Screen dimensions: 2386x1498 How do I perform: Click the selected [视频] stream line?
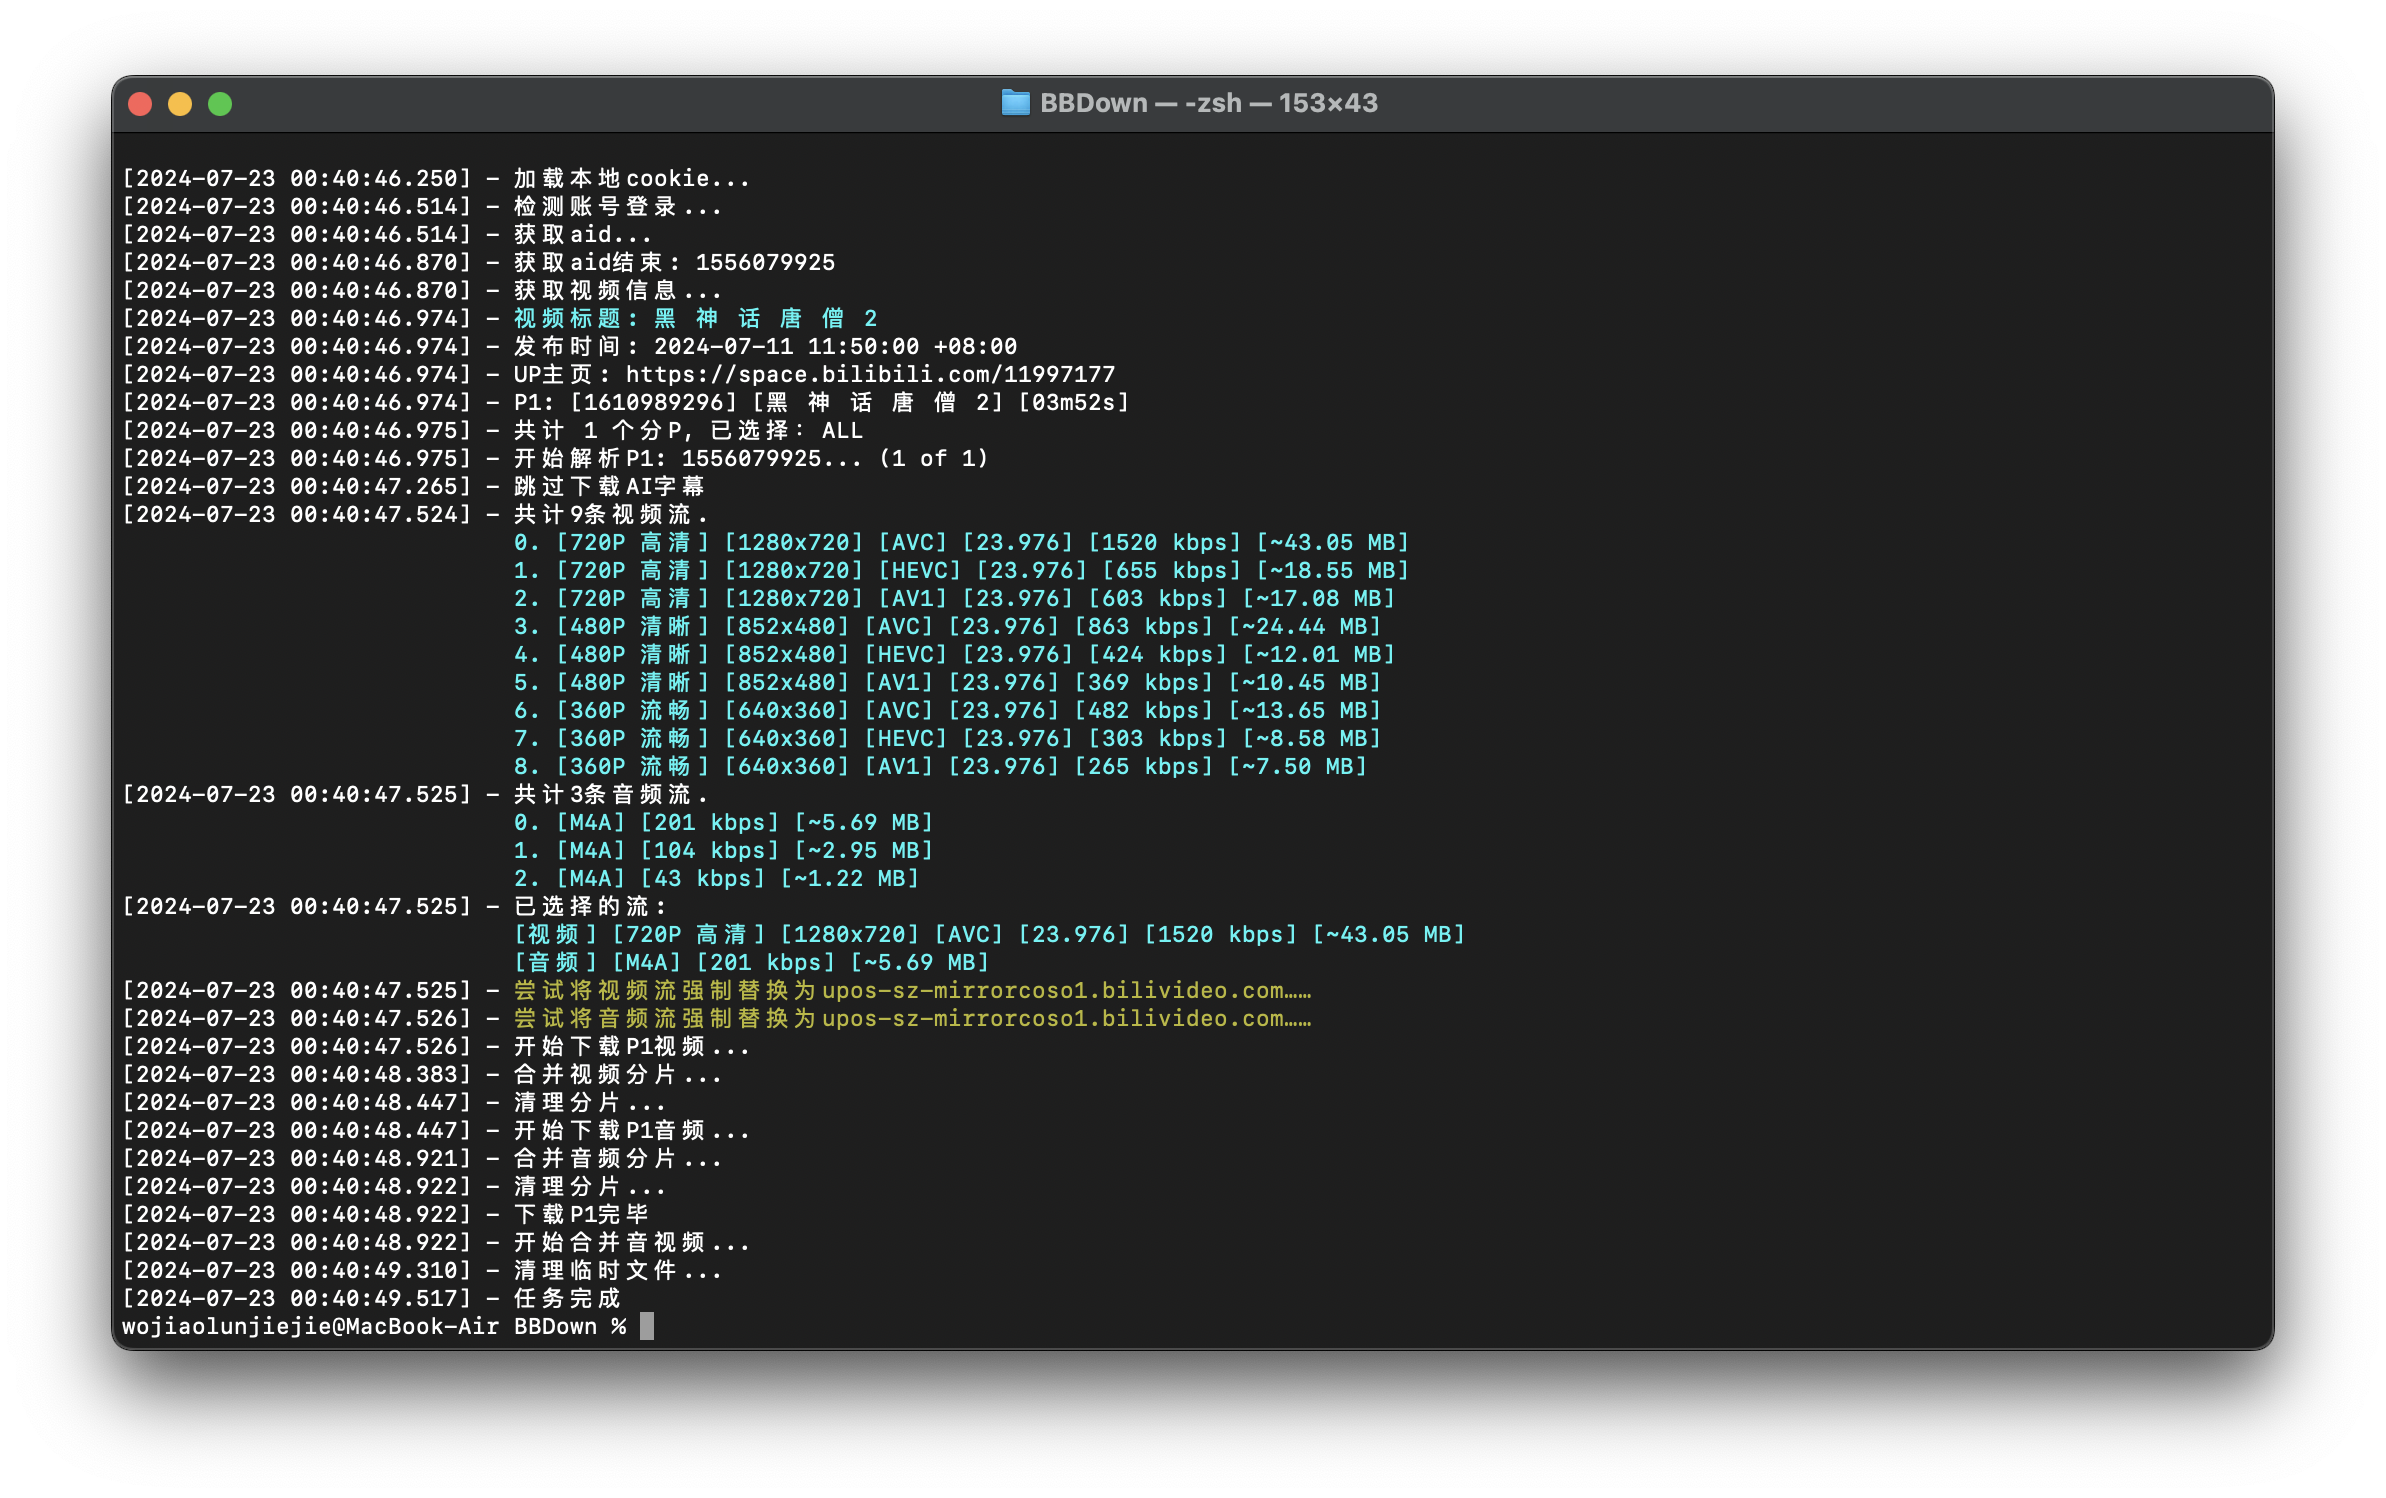coord(989,934)
